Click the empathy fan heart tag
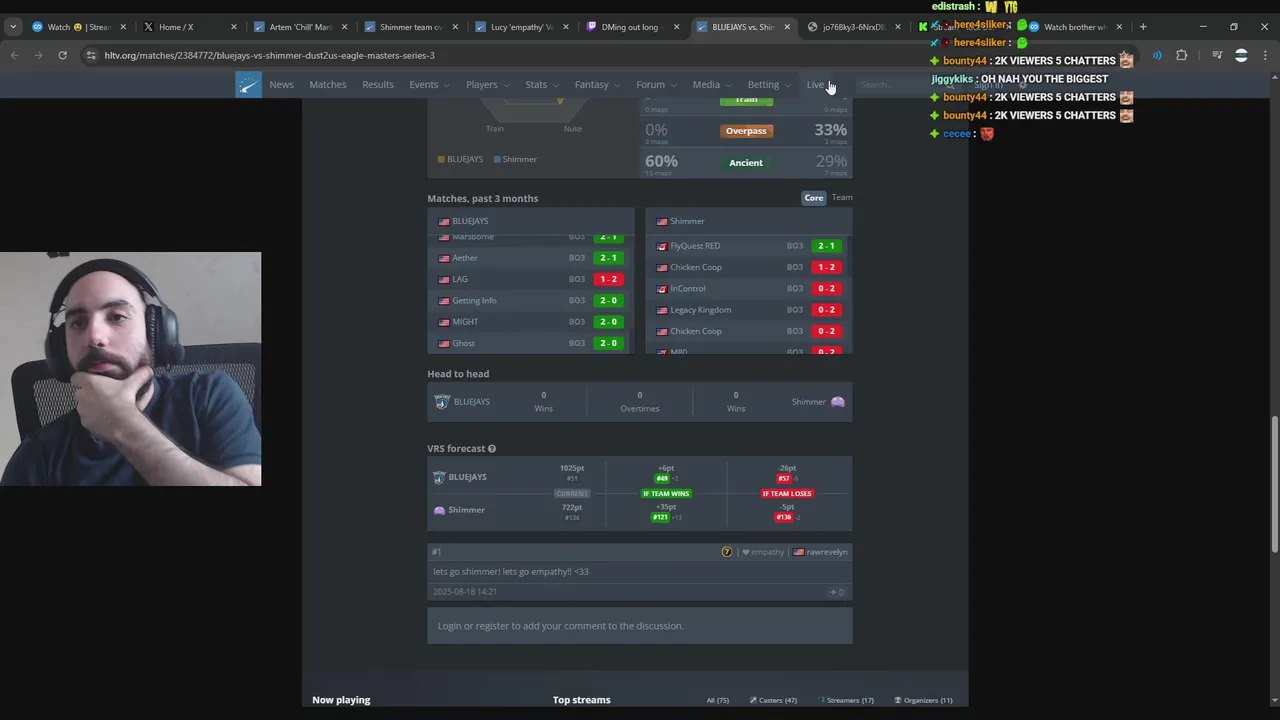The height and width of the screenshot is (720, 1280). (x=763, y=552)
